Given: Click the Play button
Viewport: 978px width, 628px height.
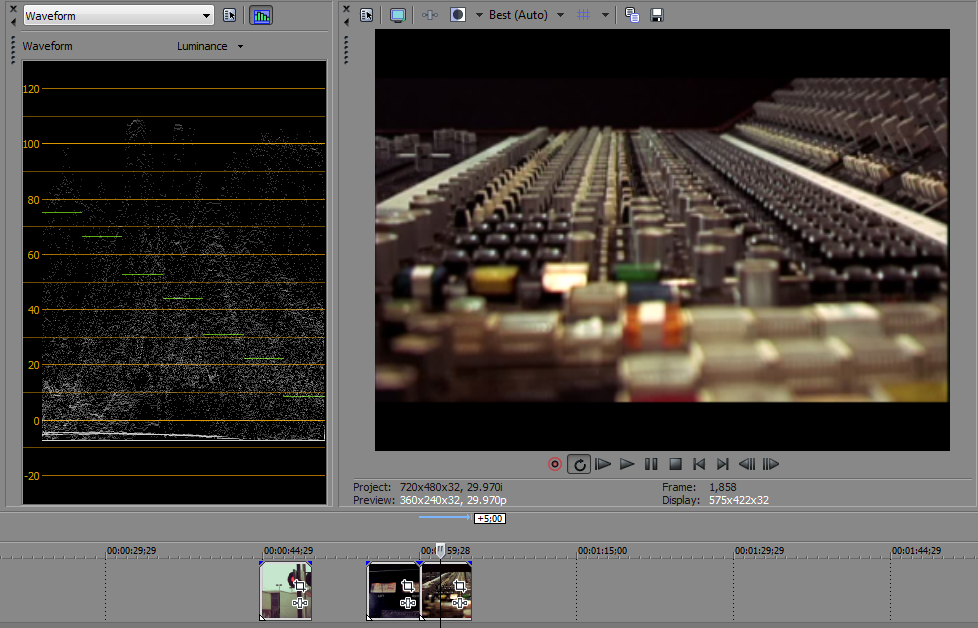Looking at the screenshot, I should [x=627, y=464].
